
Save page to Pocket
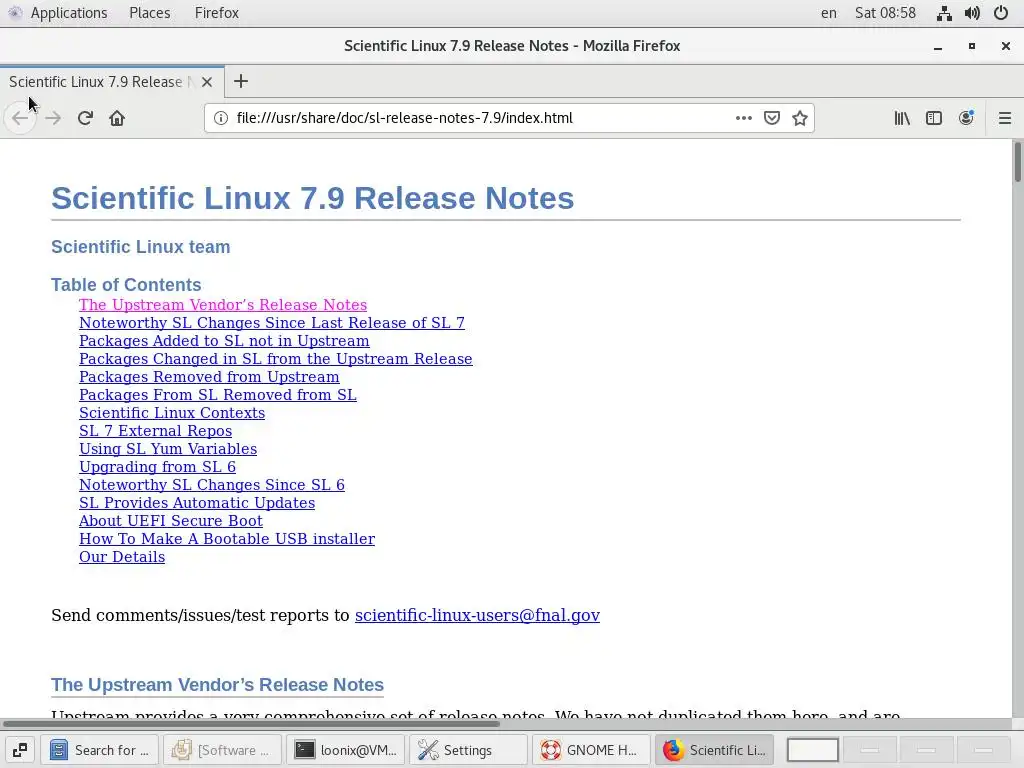click(772, 118)
